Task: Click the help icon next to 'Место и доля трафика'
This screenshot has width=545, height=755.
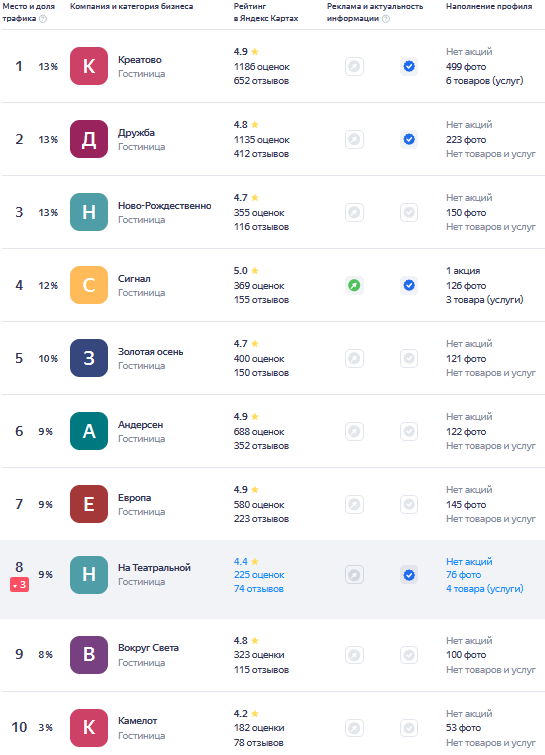Action: click(x=43, y=19)
